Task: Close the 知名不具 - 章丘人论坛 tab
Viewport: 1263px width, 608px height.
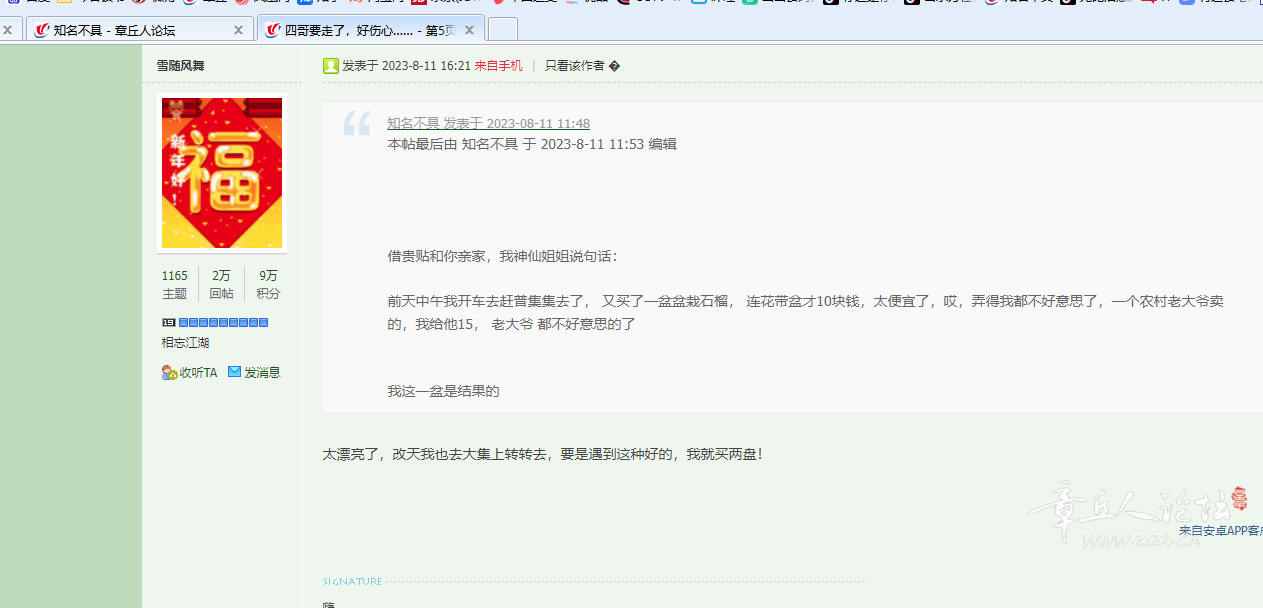Action: tap(238, 30)
